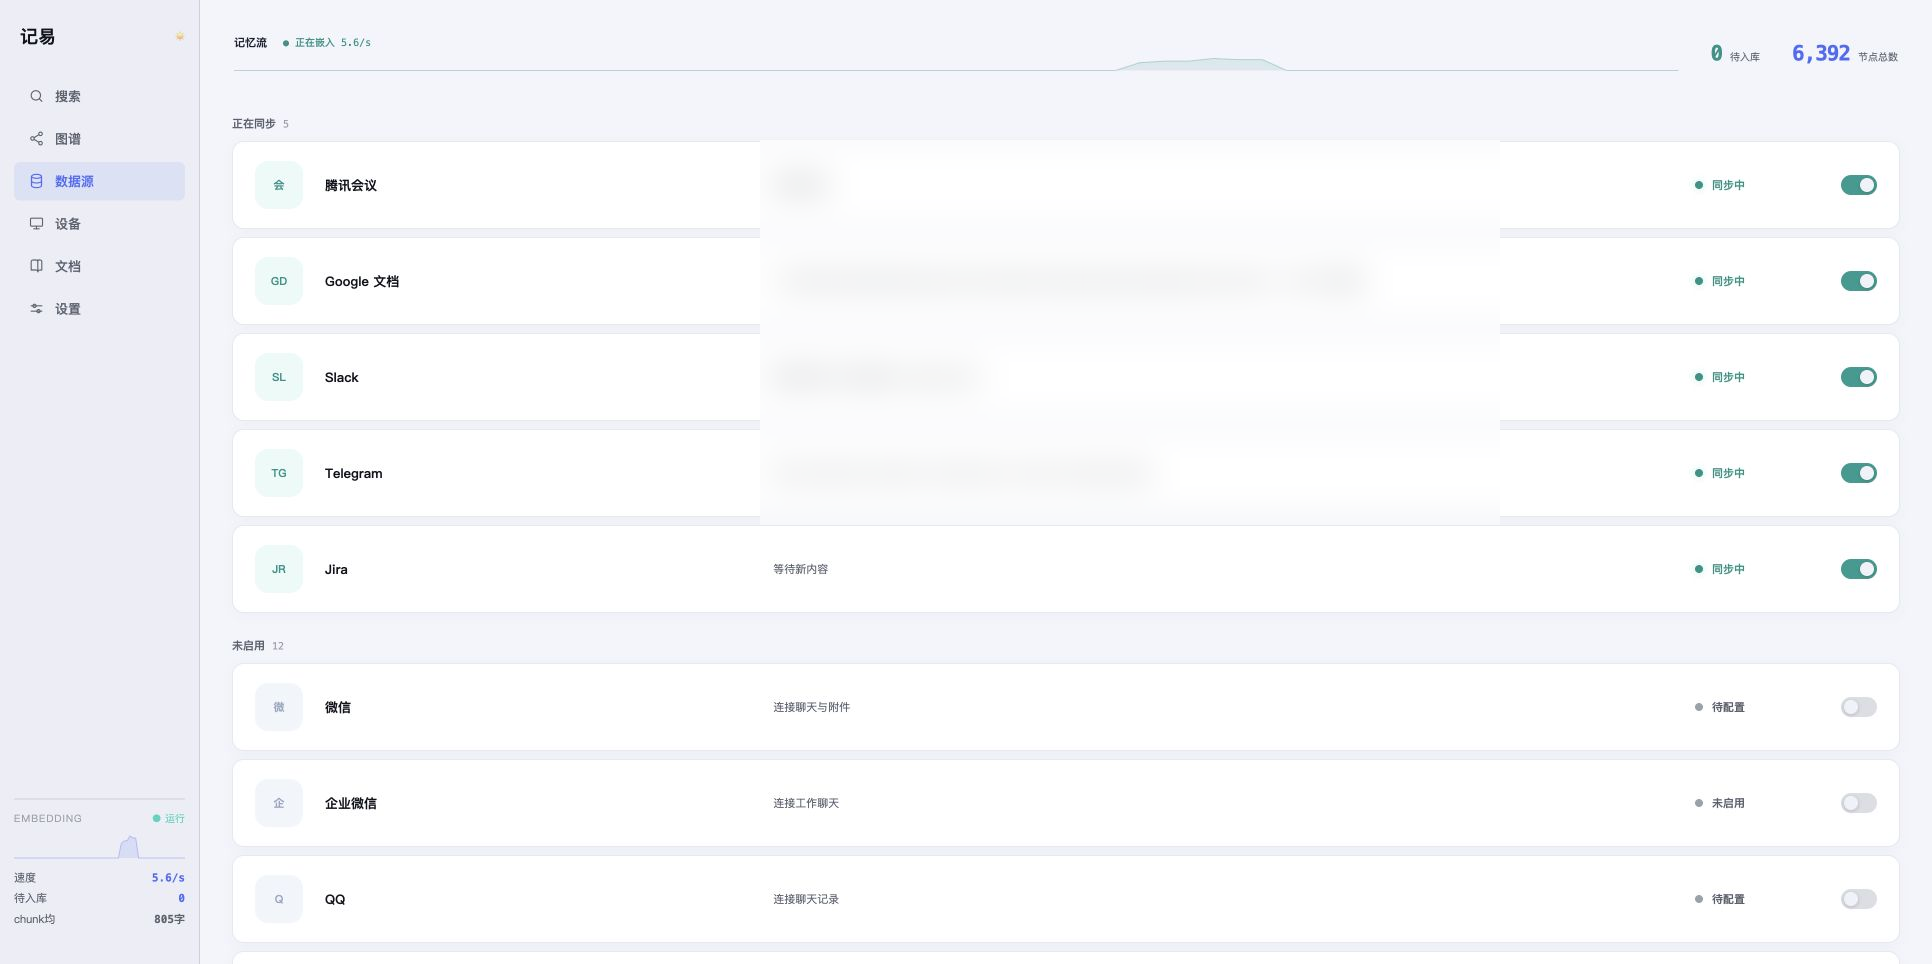This screenshot has width=1932, height=964.
Task: Click the 腾讯会议 source icon tile
Action: 279,185
